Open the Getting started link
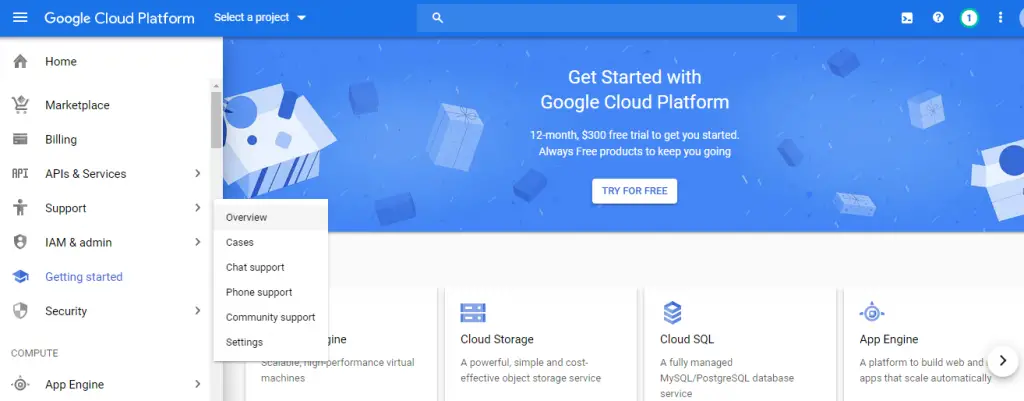Viewport: 1024px width, 401px height. click(84, 277)
